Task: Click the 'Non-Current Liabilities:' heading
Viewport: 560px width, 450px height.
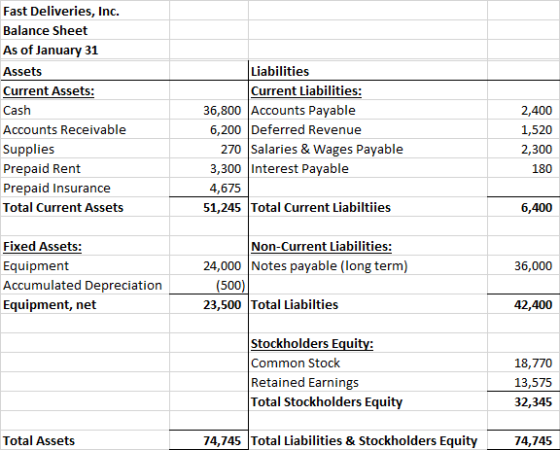Action: pos(321,246)
